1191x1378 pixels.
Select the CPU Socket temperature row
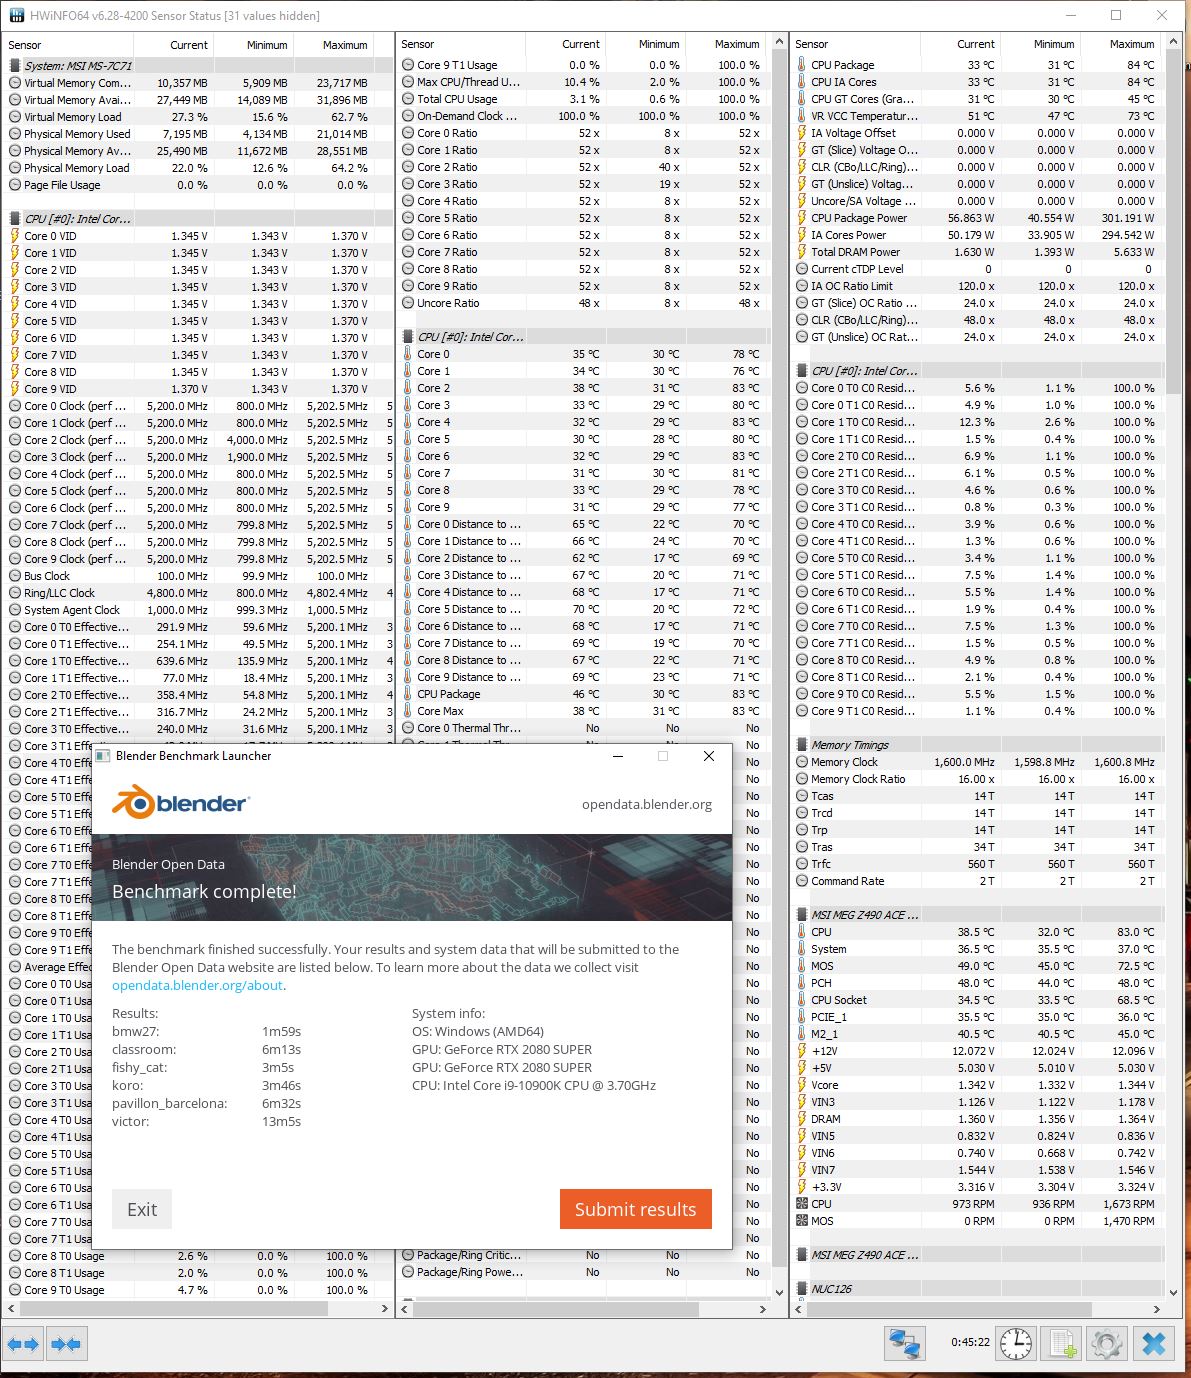tap(977, 1000)
